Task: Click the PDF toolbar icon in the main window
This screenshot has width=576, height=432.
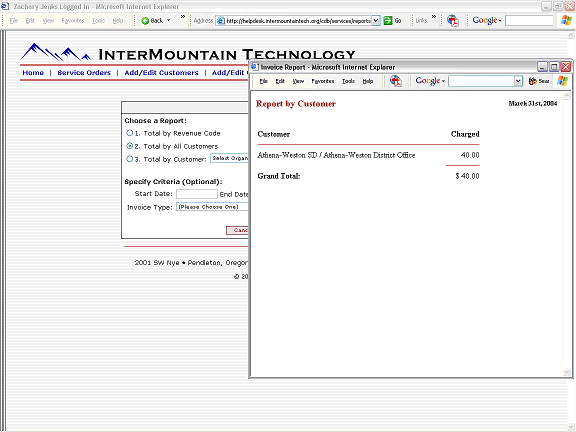Action: [x=453, y=21]
